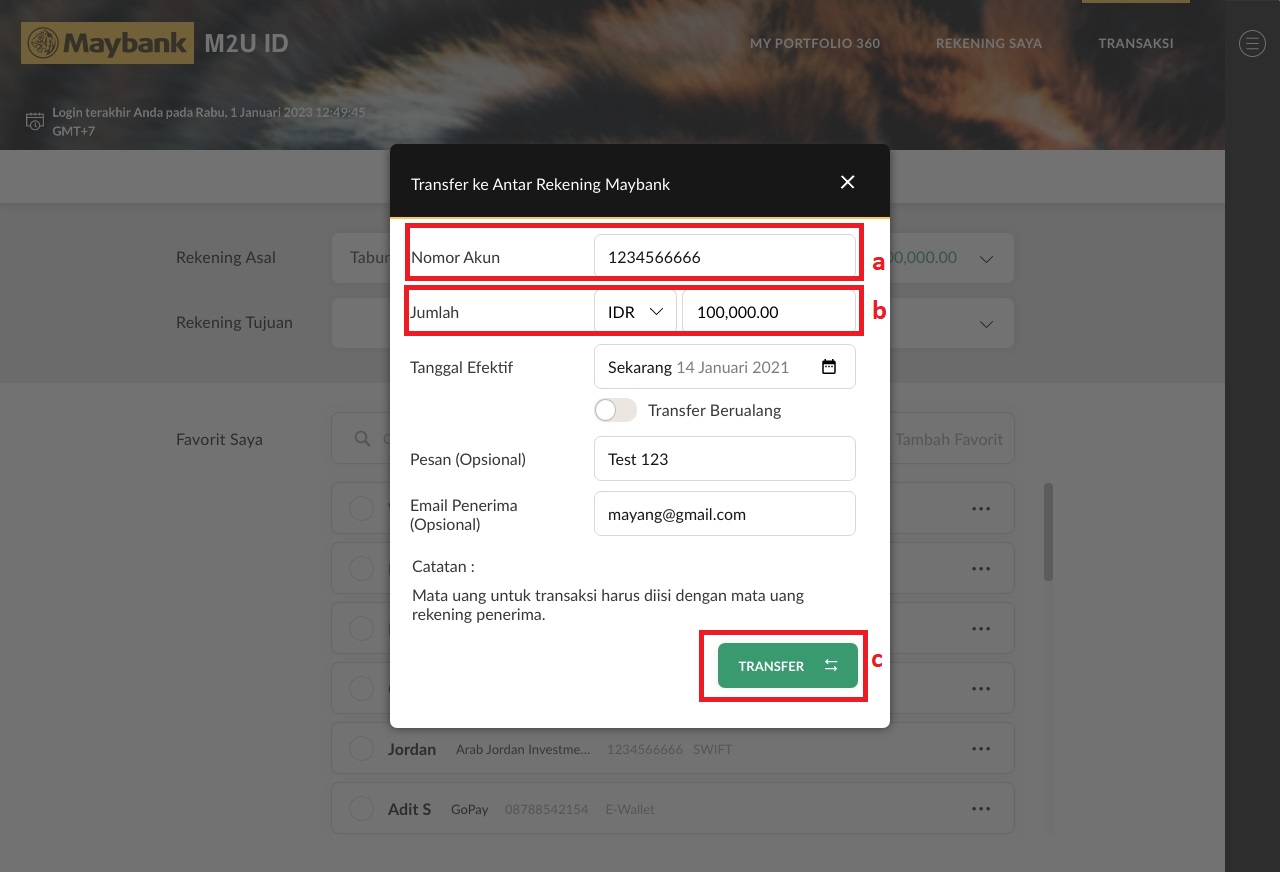Open the IDR currency dropdown

point(635,312)
